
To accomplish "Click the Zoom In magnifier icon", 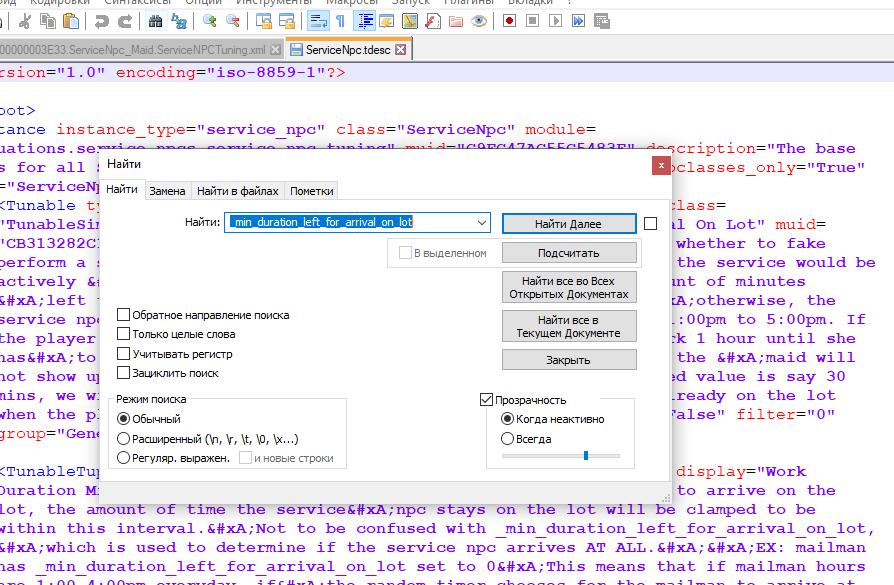I will pos(209,20).
